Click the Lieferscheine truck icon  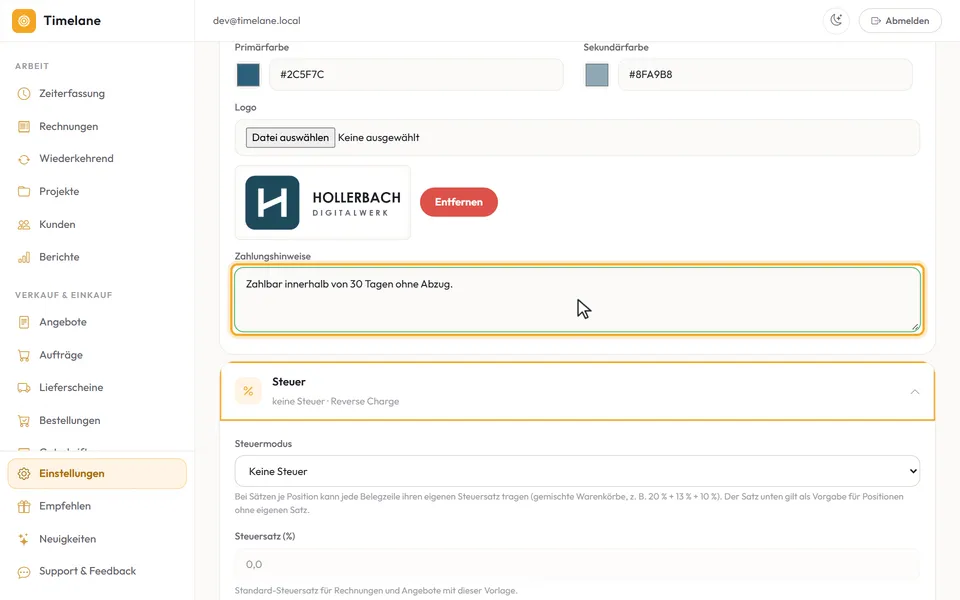click(24, 388)
